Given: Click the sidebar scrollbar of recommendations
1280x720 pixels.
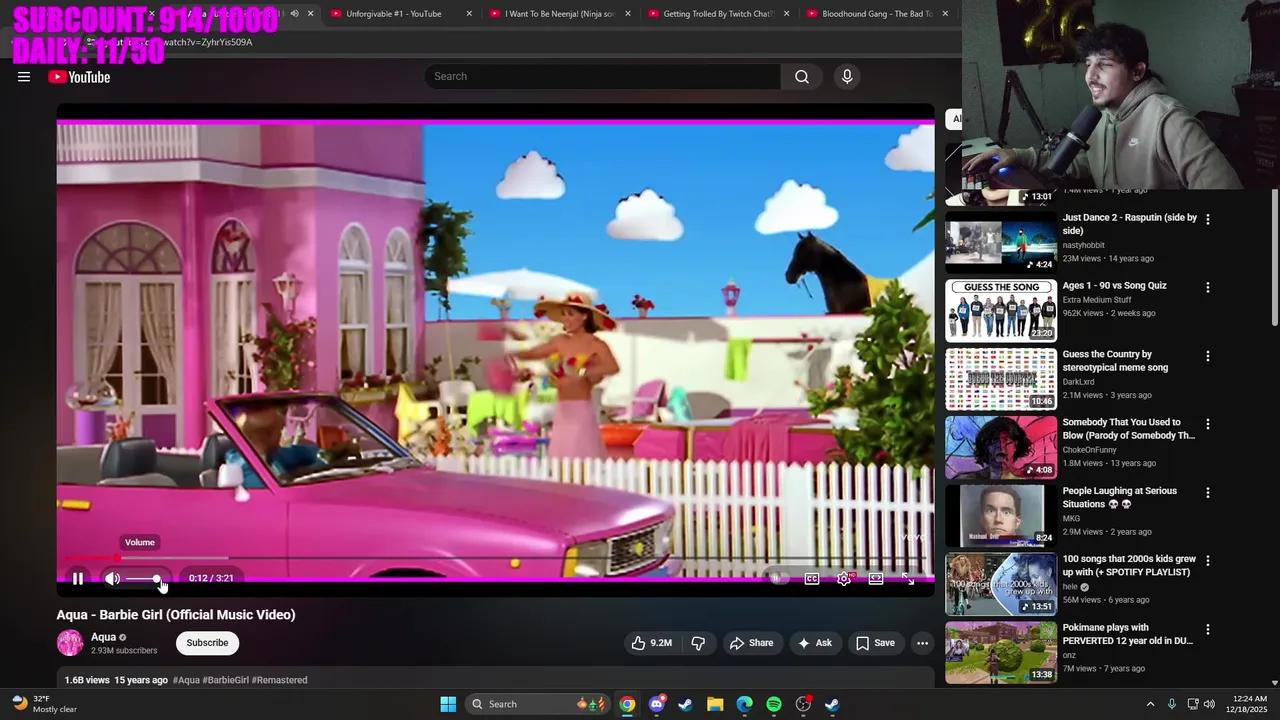Looking at the screenshot, I should click(1275, 258).
